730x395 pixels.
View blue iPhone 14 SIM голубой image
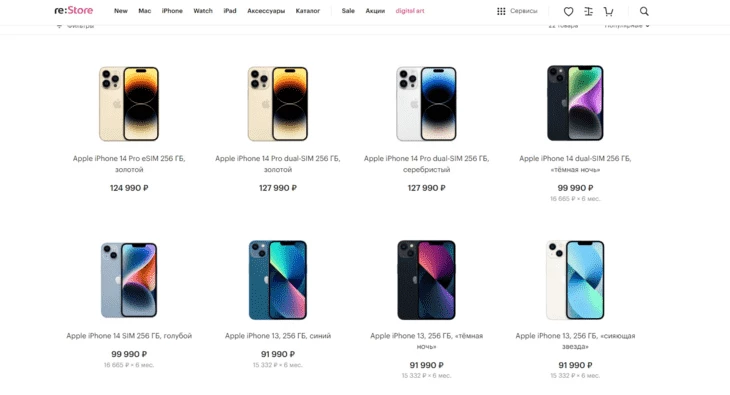pyautogui.click(x=129, y=280)
